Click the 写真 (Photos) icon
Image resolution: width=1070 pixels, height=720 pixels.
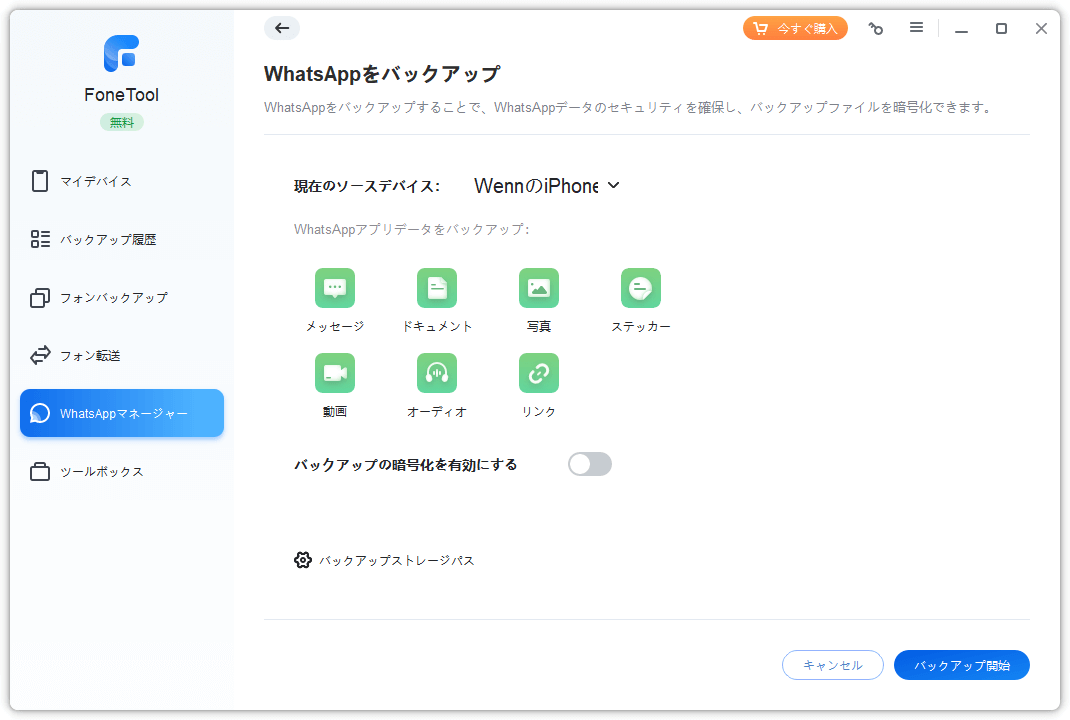coord(539,288)
